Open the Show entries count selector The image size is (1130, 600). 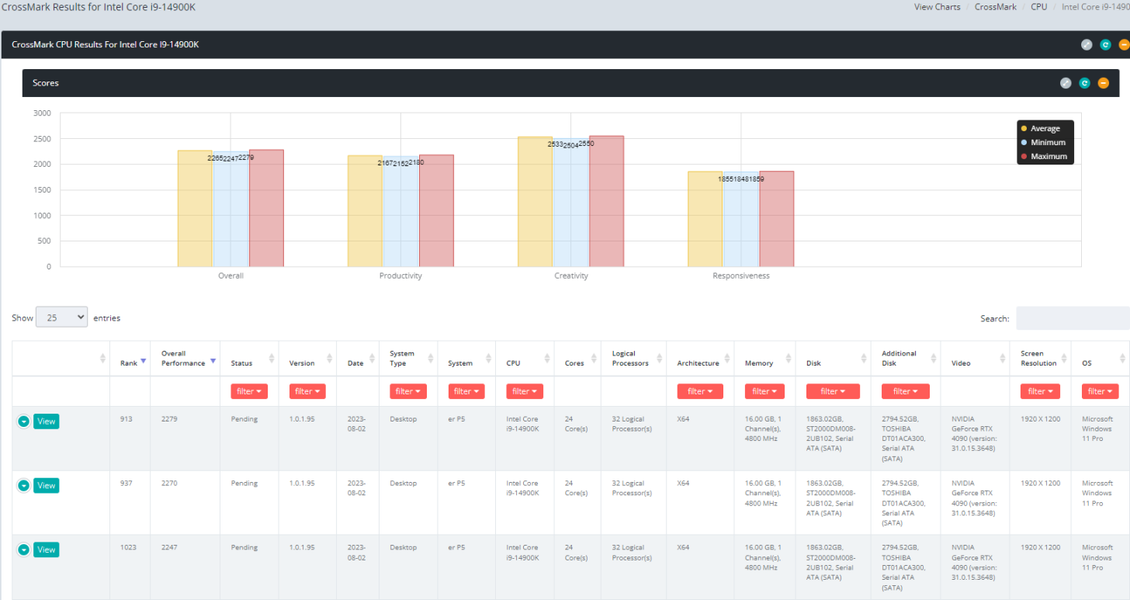click(x=62, y=317)
